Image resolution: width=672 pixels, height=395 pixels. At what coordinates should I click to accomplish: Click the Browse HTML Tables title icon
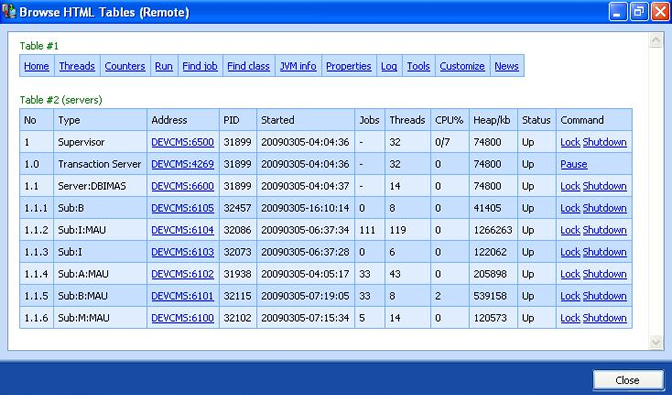[9, 12]
